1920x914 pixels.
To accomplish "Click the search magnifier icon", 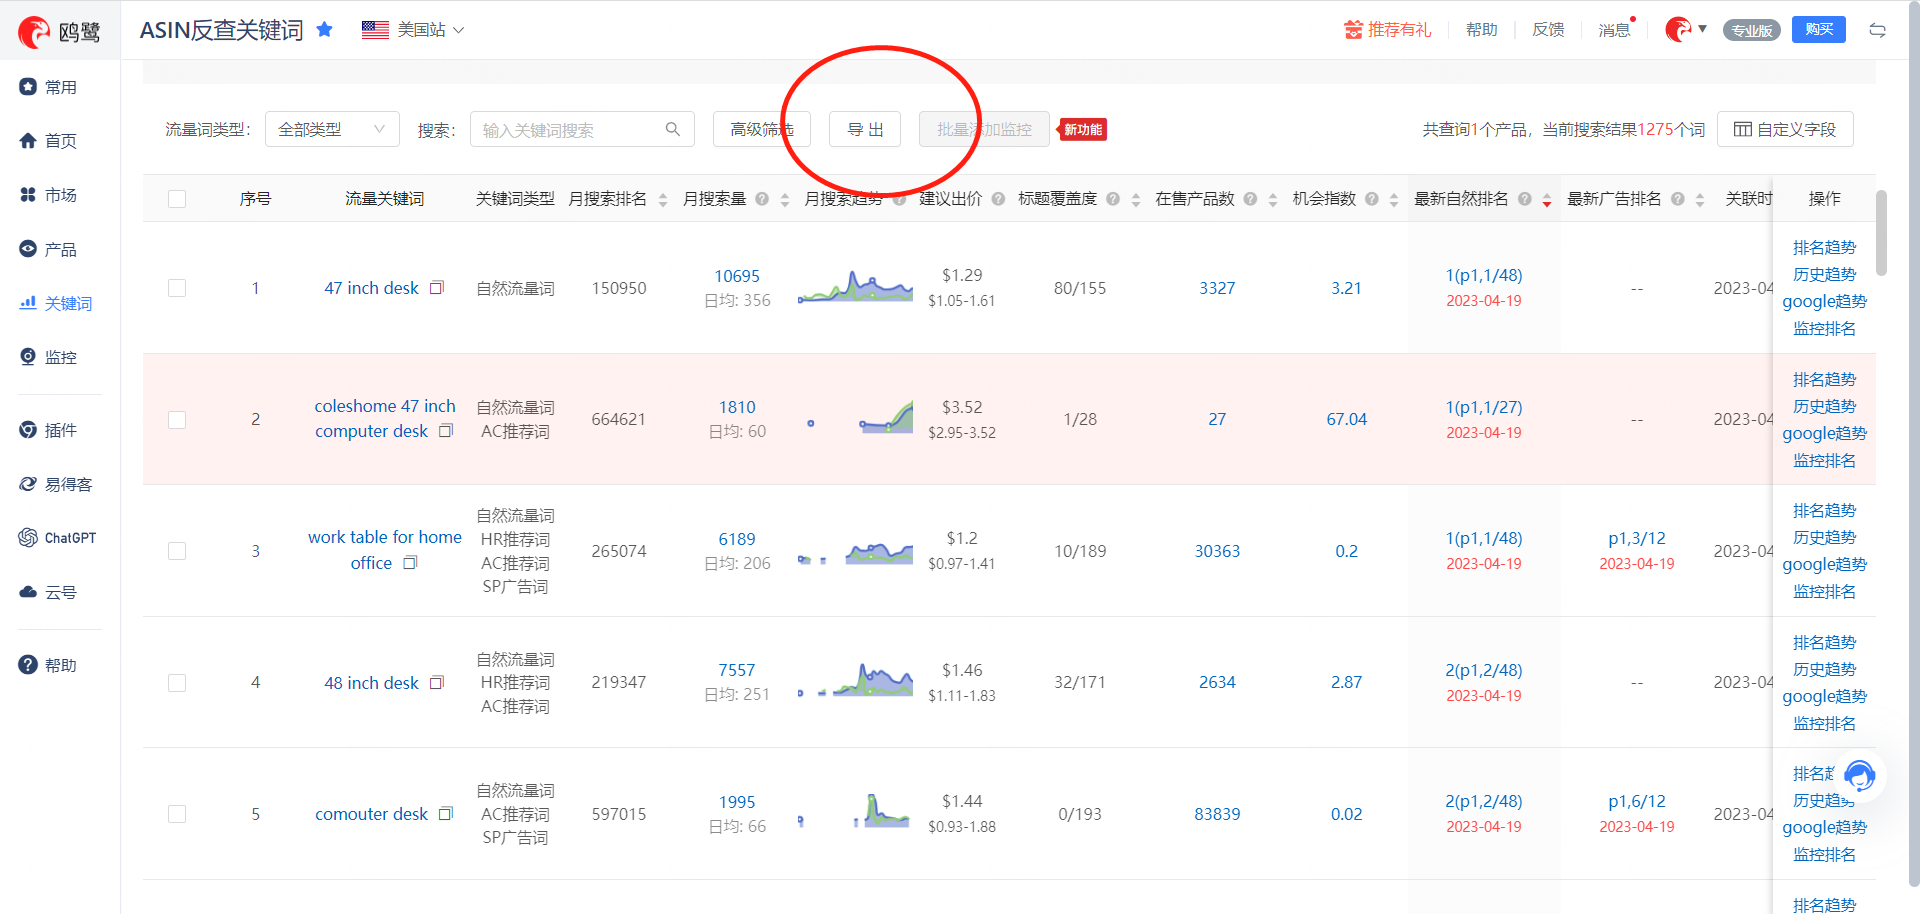I will tap(673, 129).
